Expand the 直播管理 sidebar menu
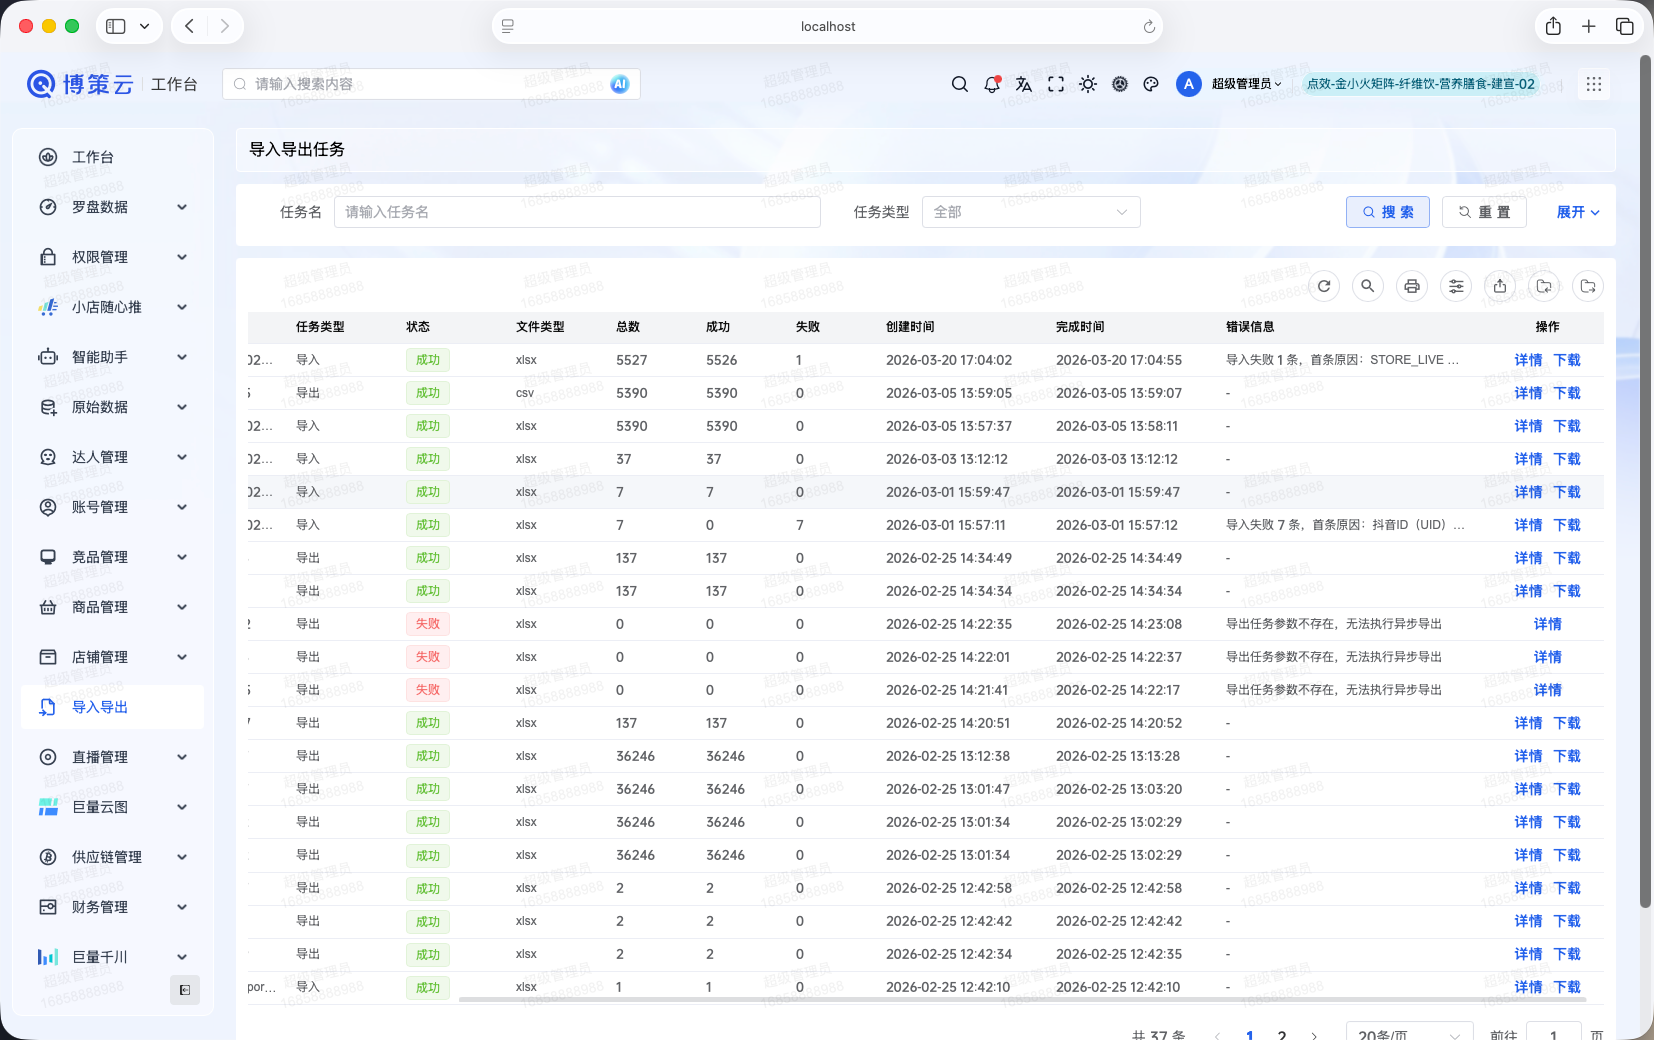 click(x=113, y=757)
